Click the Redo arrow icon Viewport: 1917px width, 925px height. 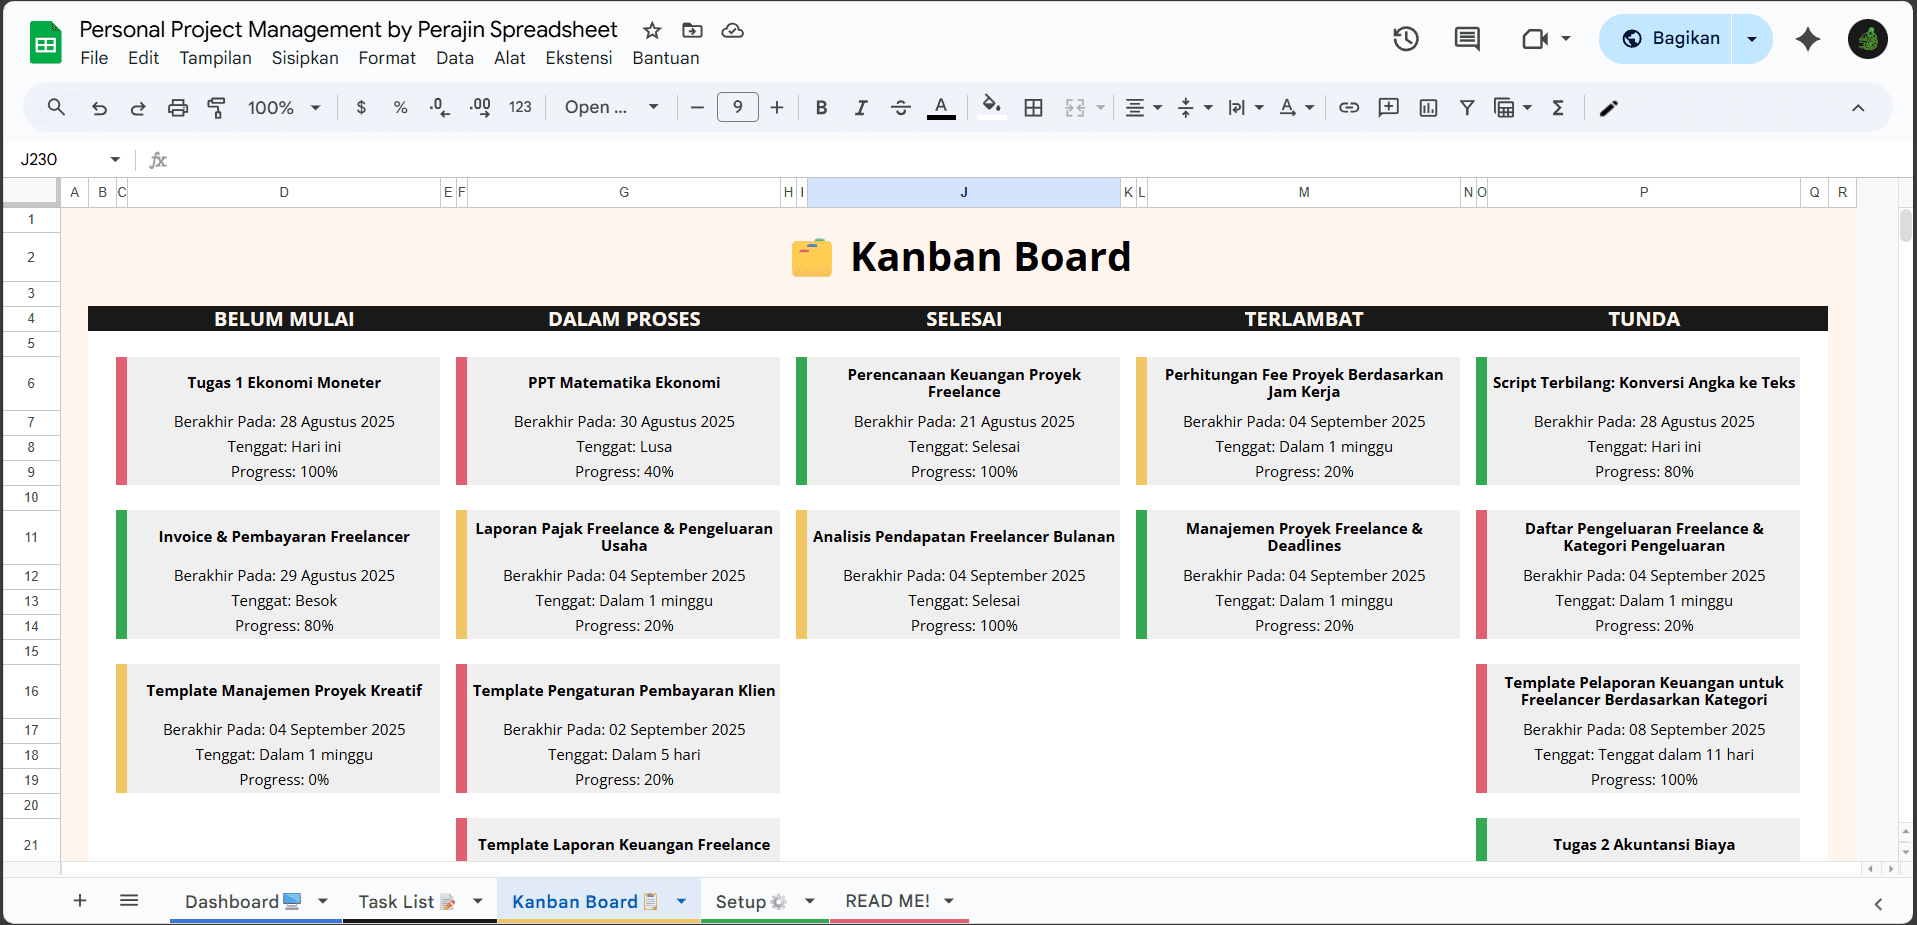tap(138, 108)
